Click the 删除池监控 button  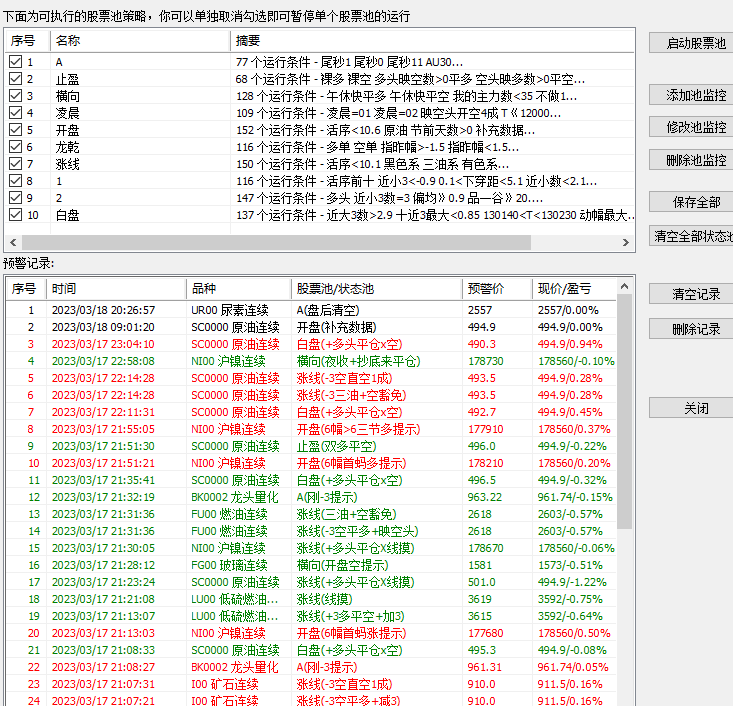click(692, 160)
